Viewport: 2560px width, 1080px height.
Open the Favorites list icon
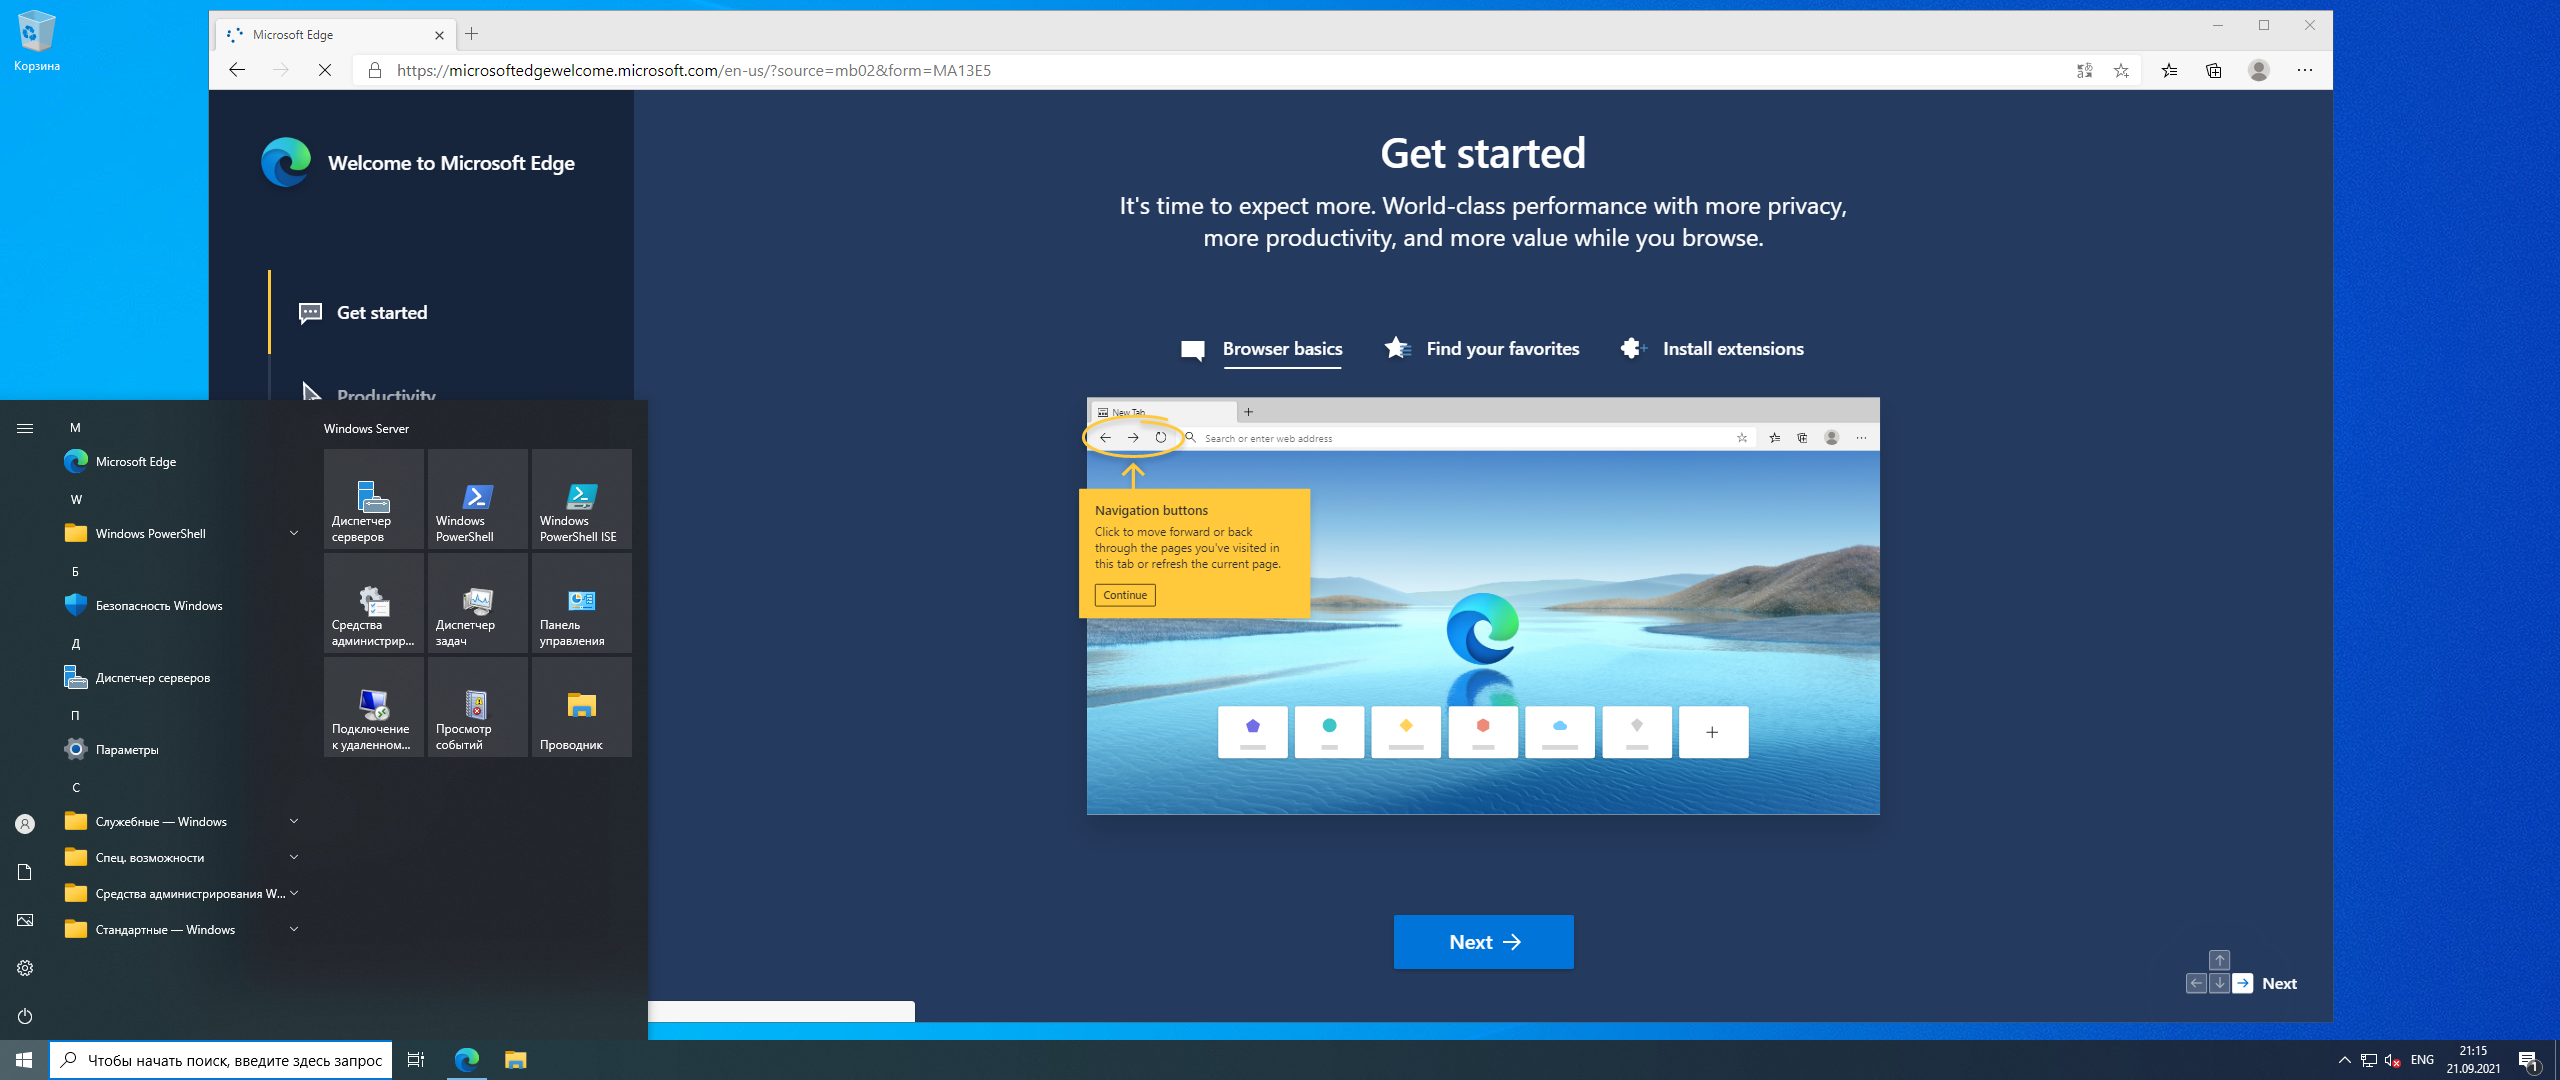coord(2169,70)
